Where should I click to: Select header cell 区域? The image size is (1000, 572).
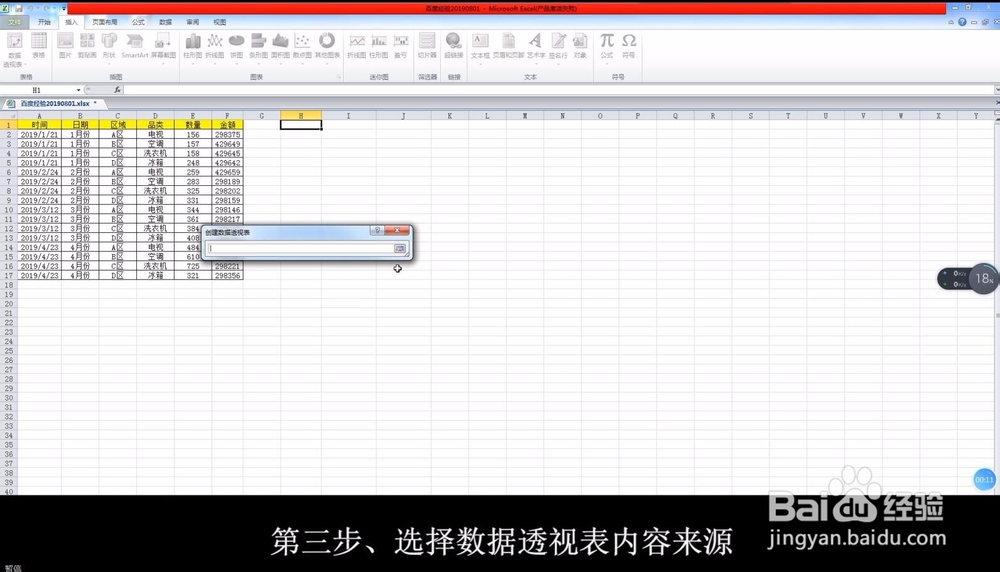[117, 125]
